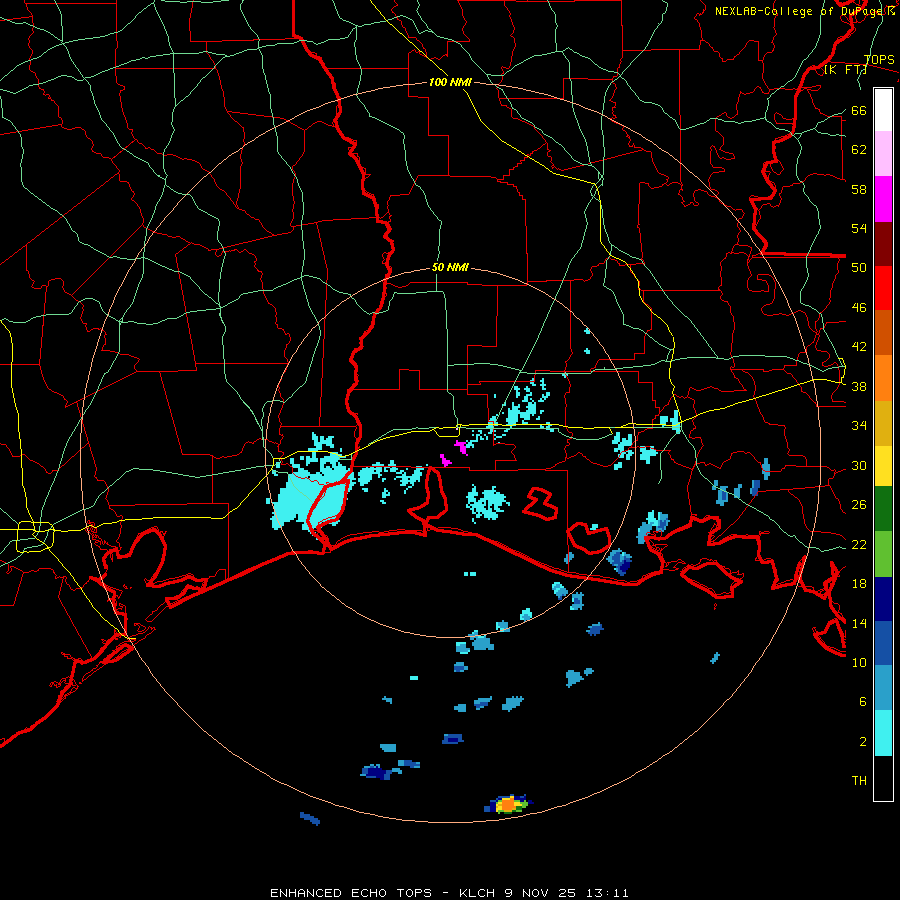Select the dark orange legend swatch

pyautogui.click(x=883, y=333)
